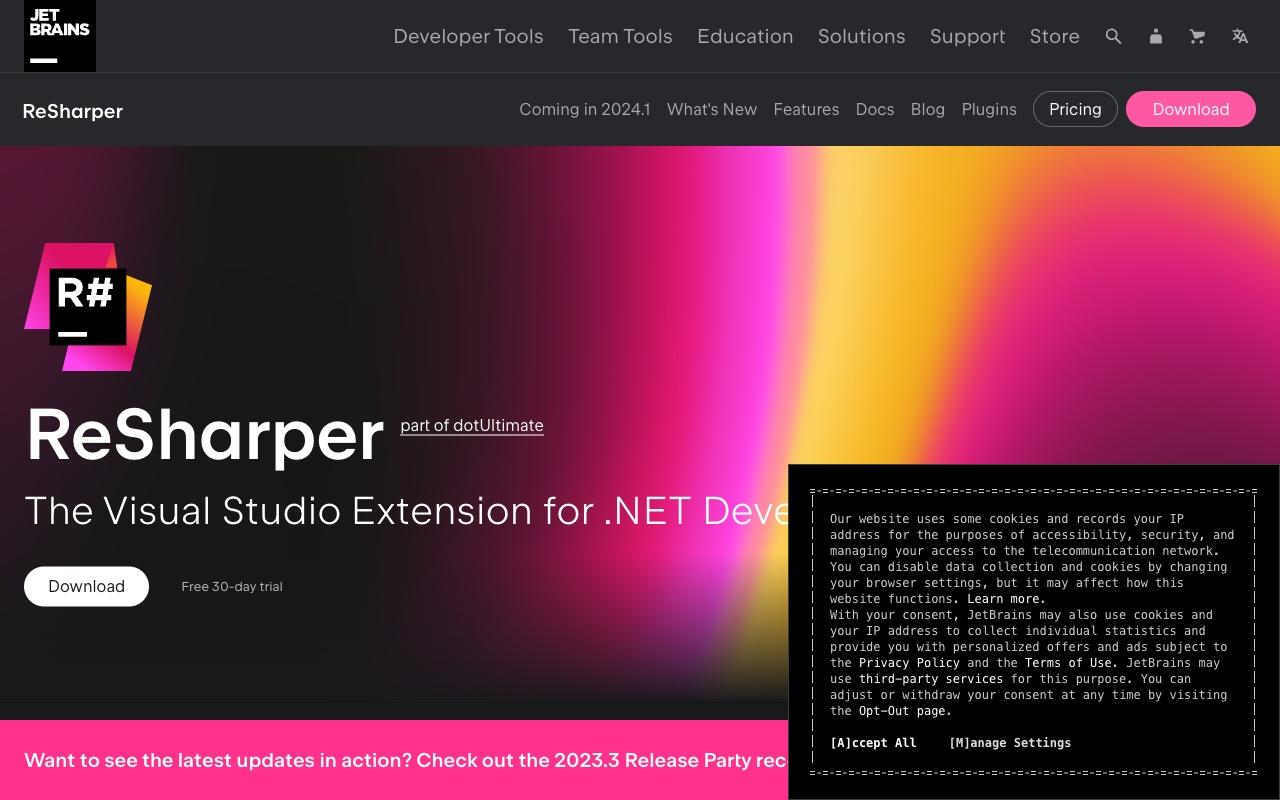Click the ReSharper product name link
Image resolution: width=1280 pixels, height=800 pixels.
coord(73,111)
